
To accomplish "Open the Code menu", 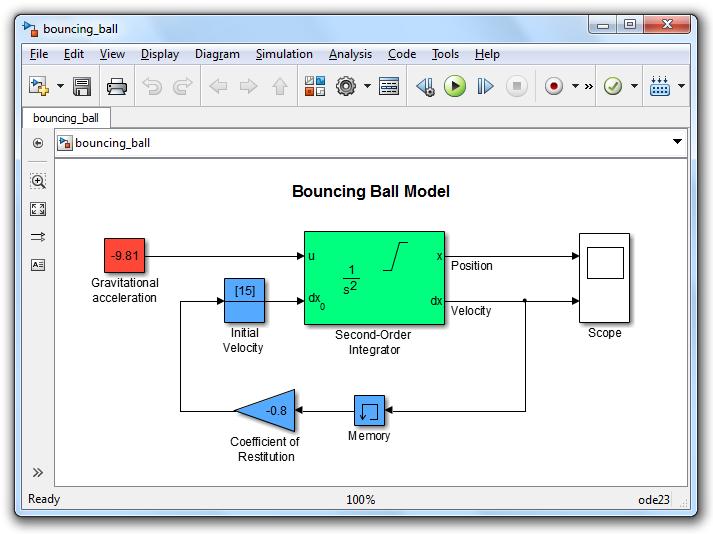I will tap(402, 54).
